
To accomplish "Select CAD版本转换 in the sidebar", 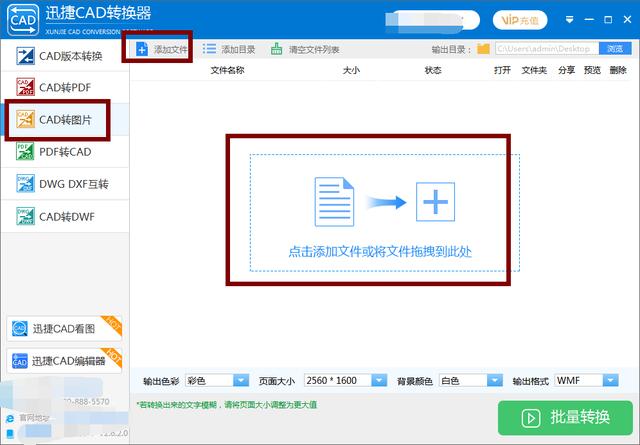I will coord(65,56).
